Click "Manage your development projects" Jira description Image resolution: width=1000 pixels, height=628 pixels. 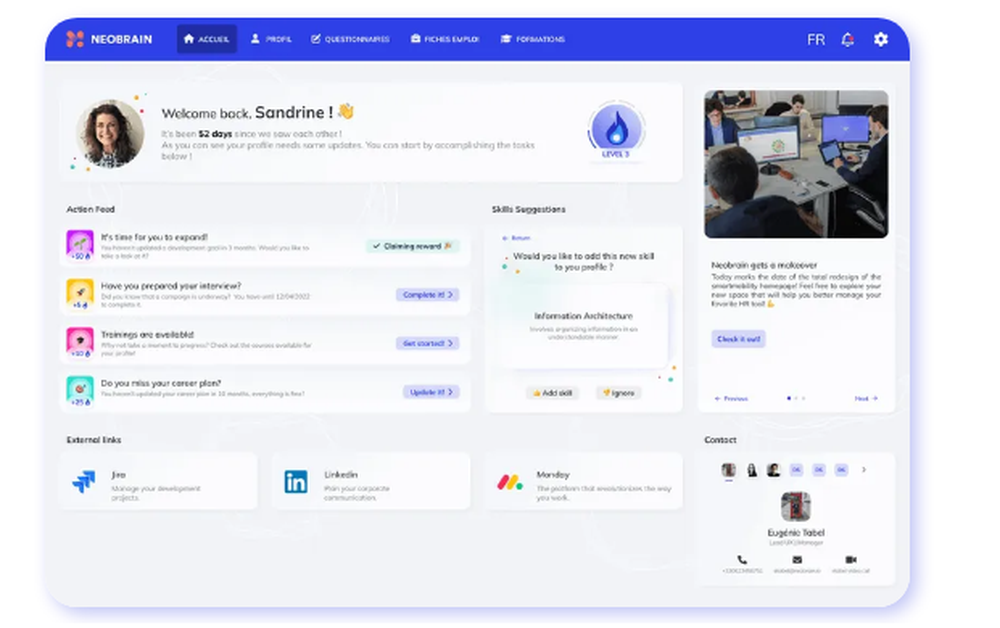[x=156, y=493]
